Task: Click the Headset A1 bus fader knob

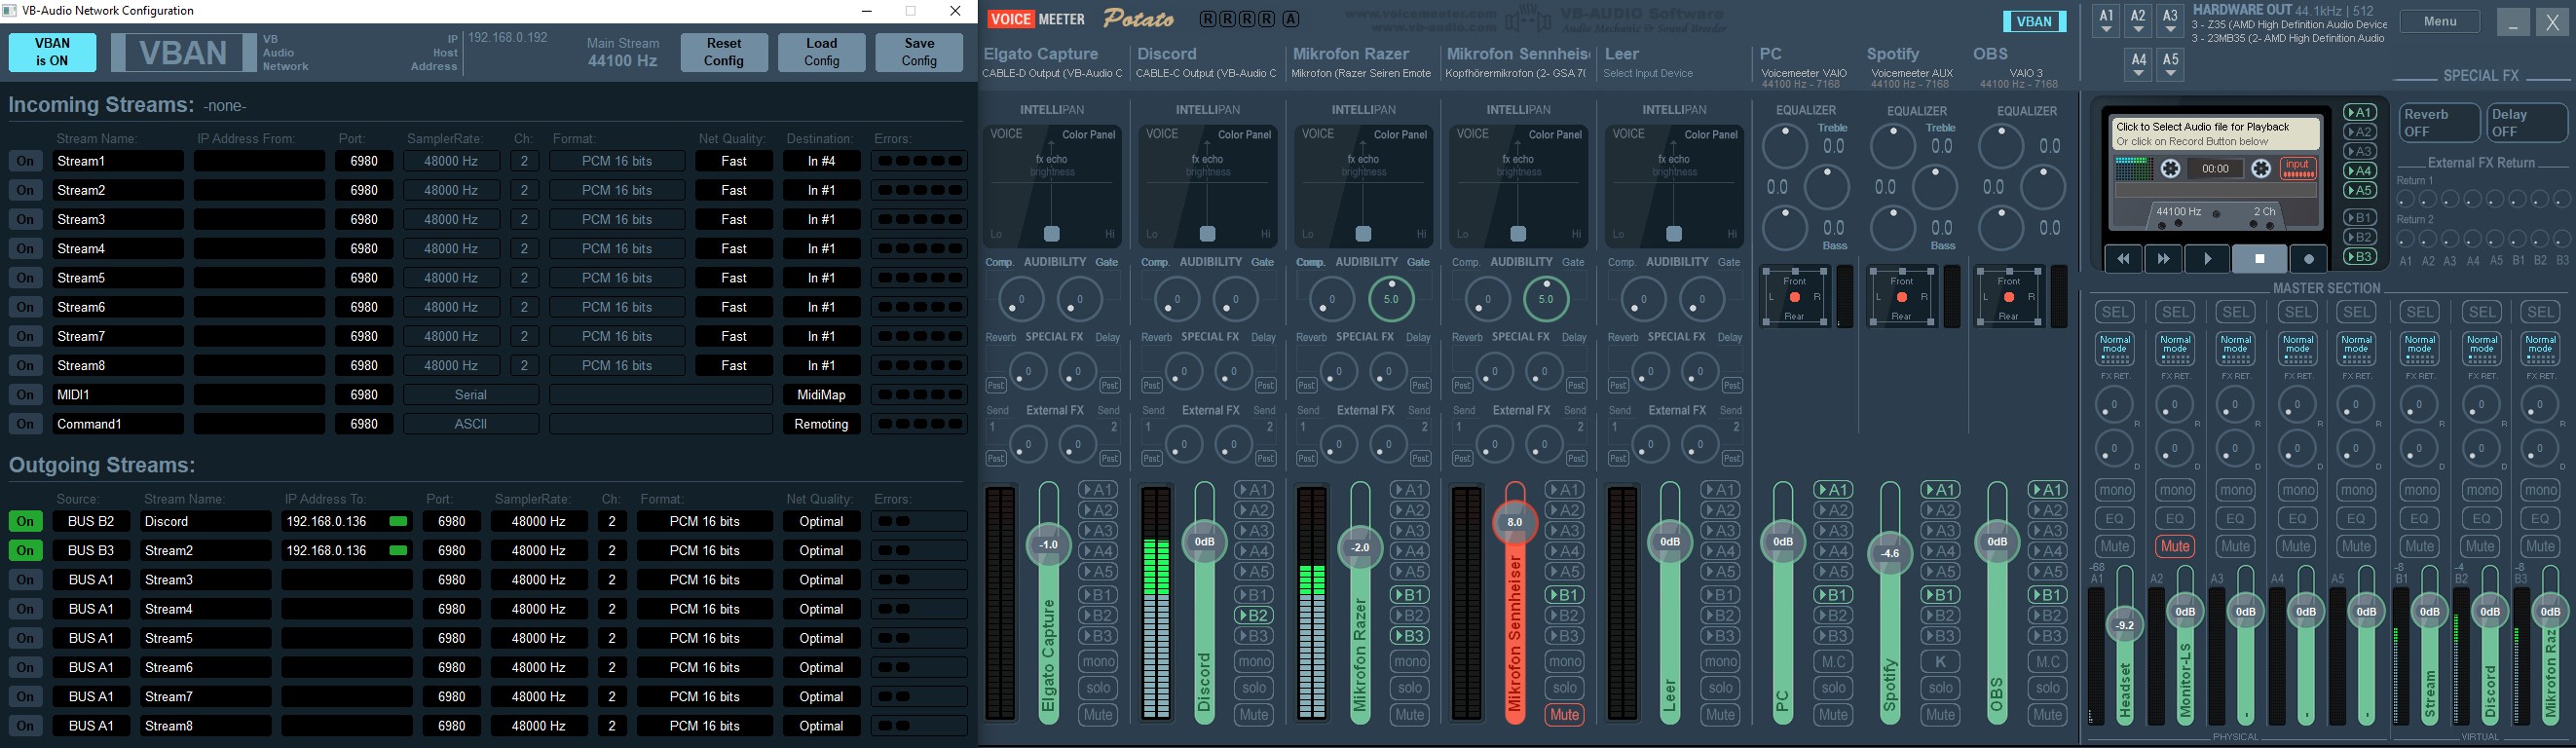Action: click(x=2125, y=625)
